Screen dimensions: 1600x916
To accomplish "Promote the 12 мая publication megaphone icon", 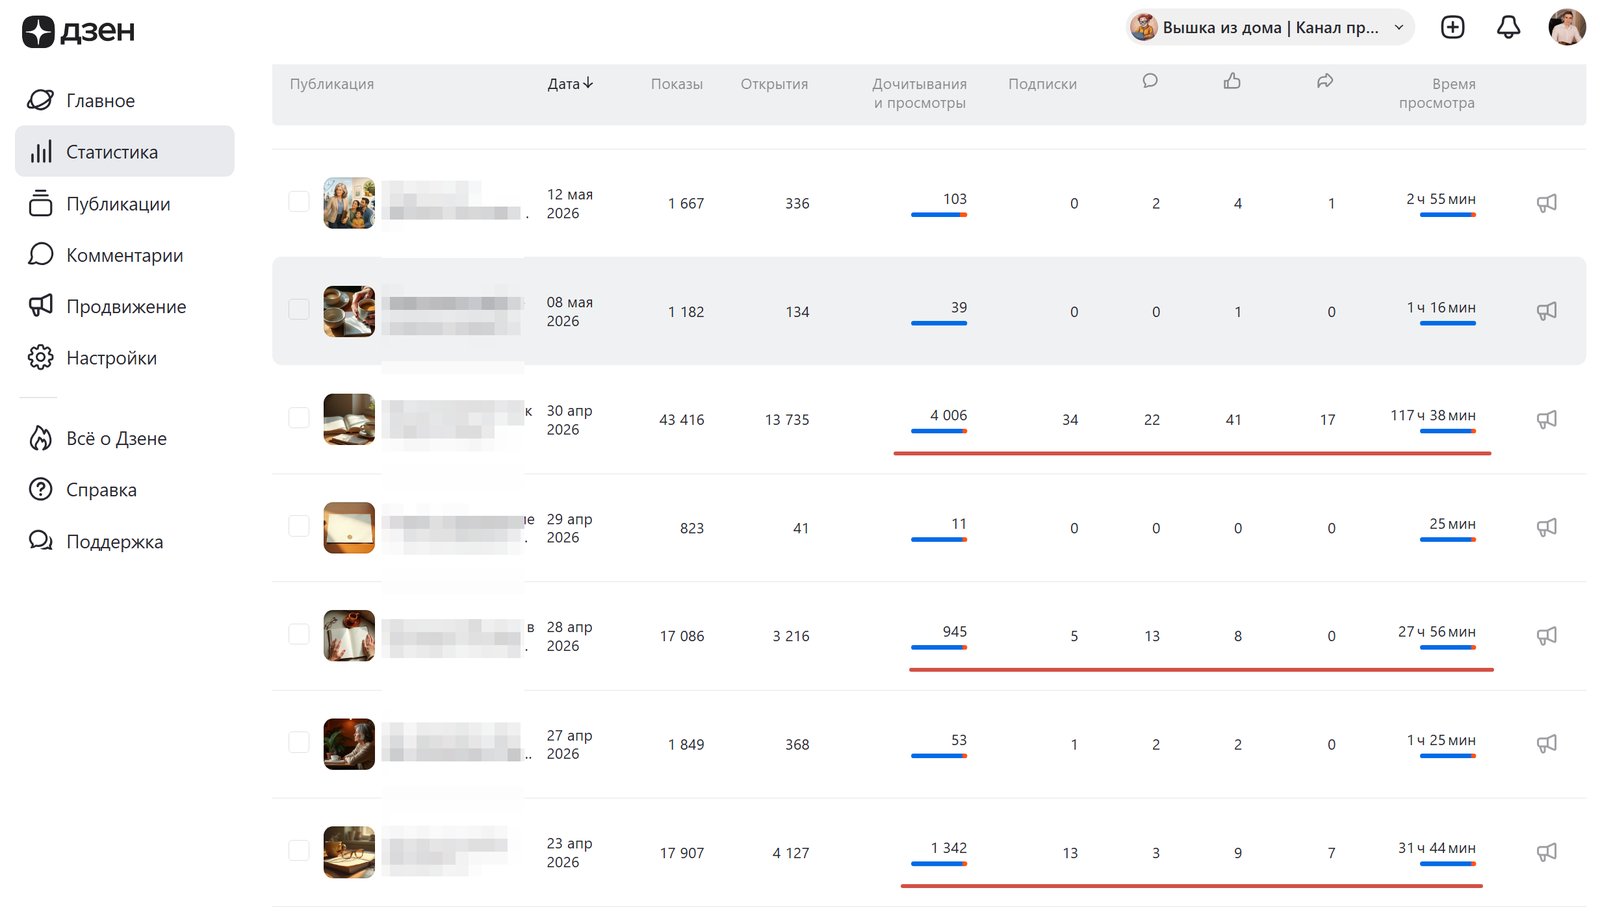I will [1546, 203].
